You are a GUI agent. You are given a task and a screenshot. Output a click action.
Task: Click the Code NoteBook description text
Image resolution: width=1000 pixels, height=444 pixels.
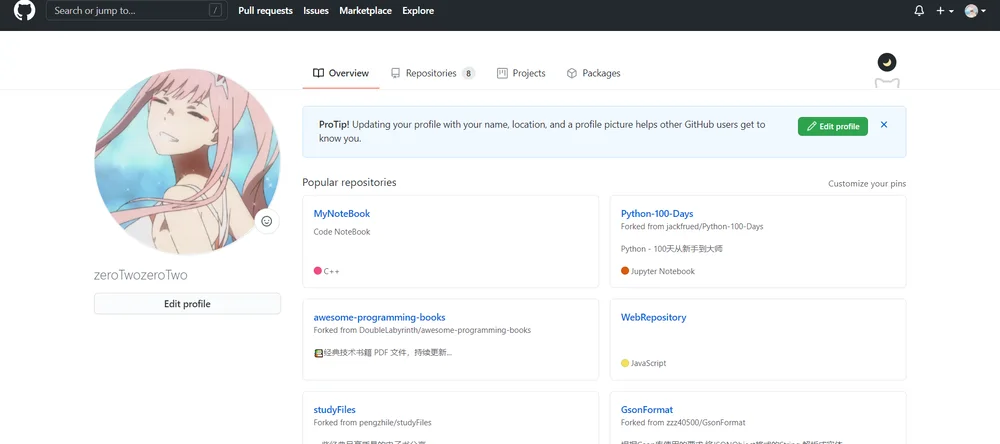[x=342, y=232]
